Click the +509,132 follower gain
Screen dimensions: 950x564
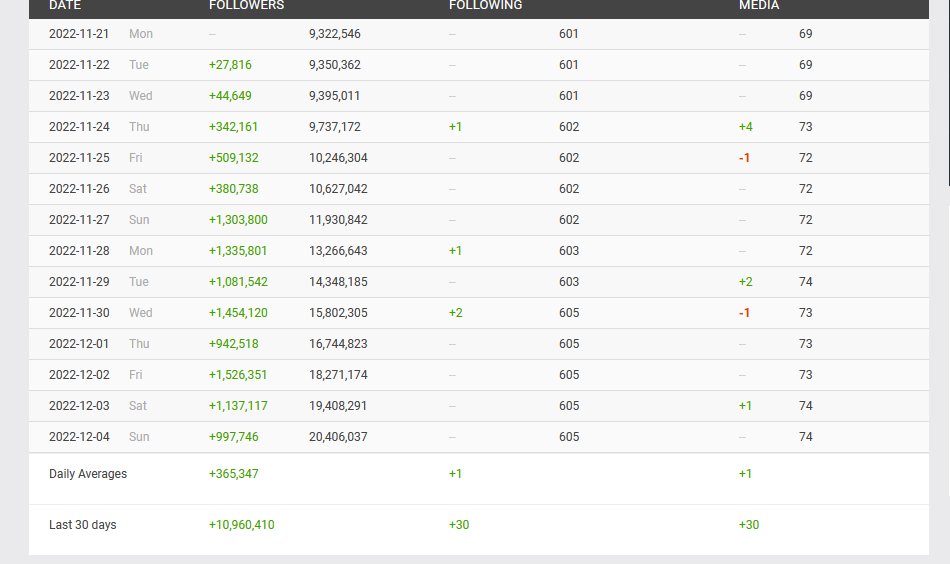pyautogui.click(x=234, y=158)
